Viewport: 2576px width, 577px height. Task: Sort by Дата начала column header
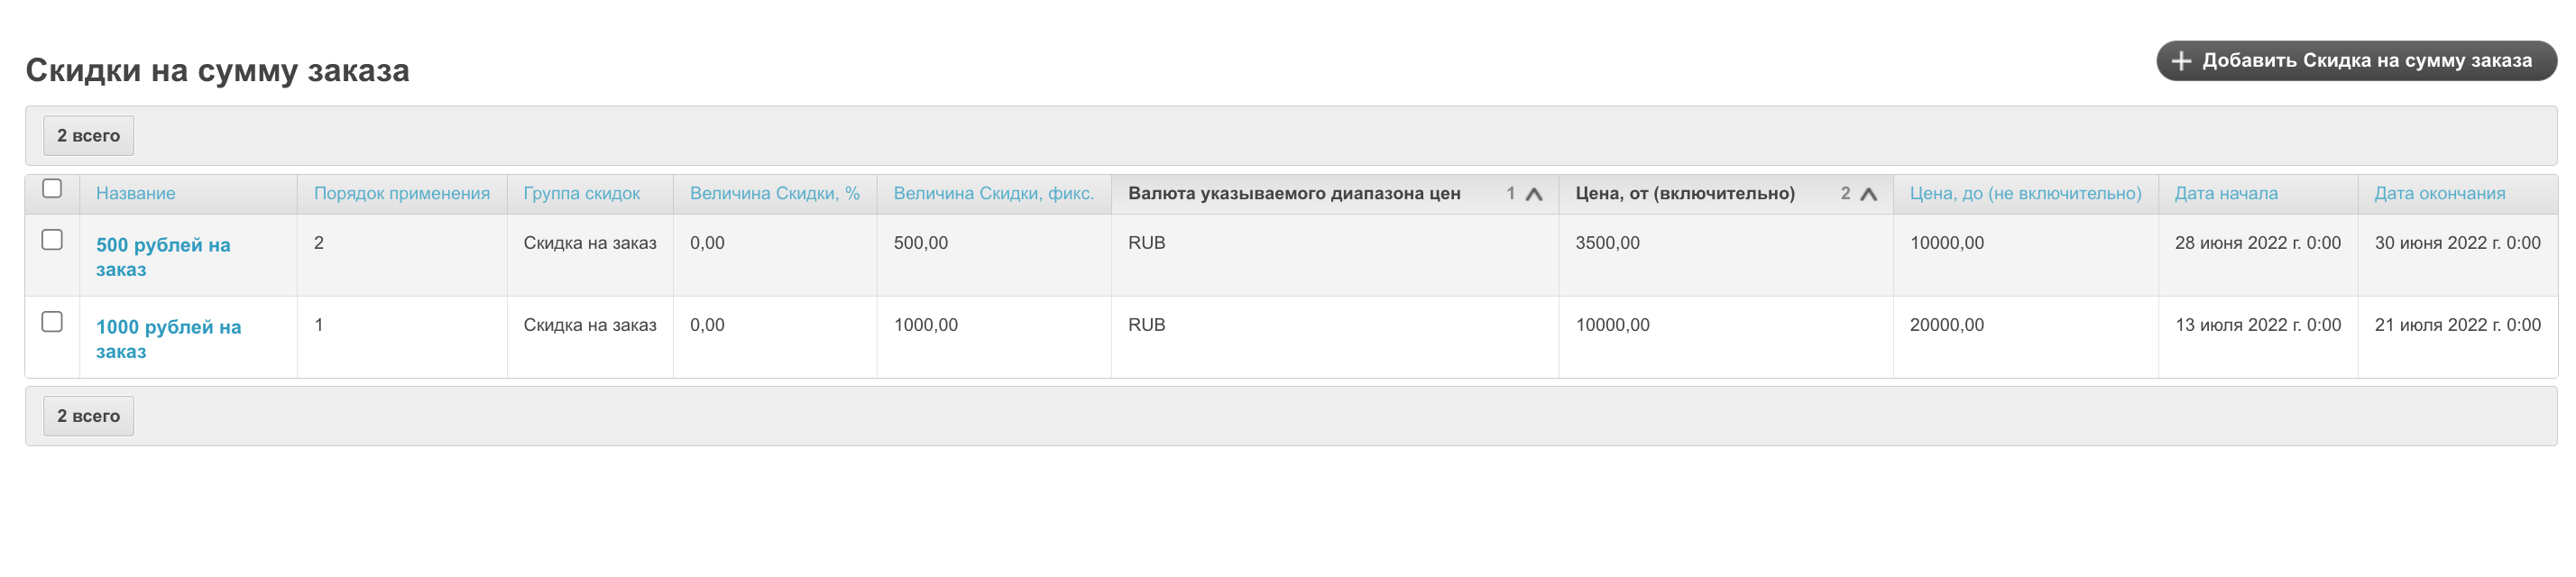pos(2225,194)
